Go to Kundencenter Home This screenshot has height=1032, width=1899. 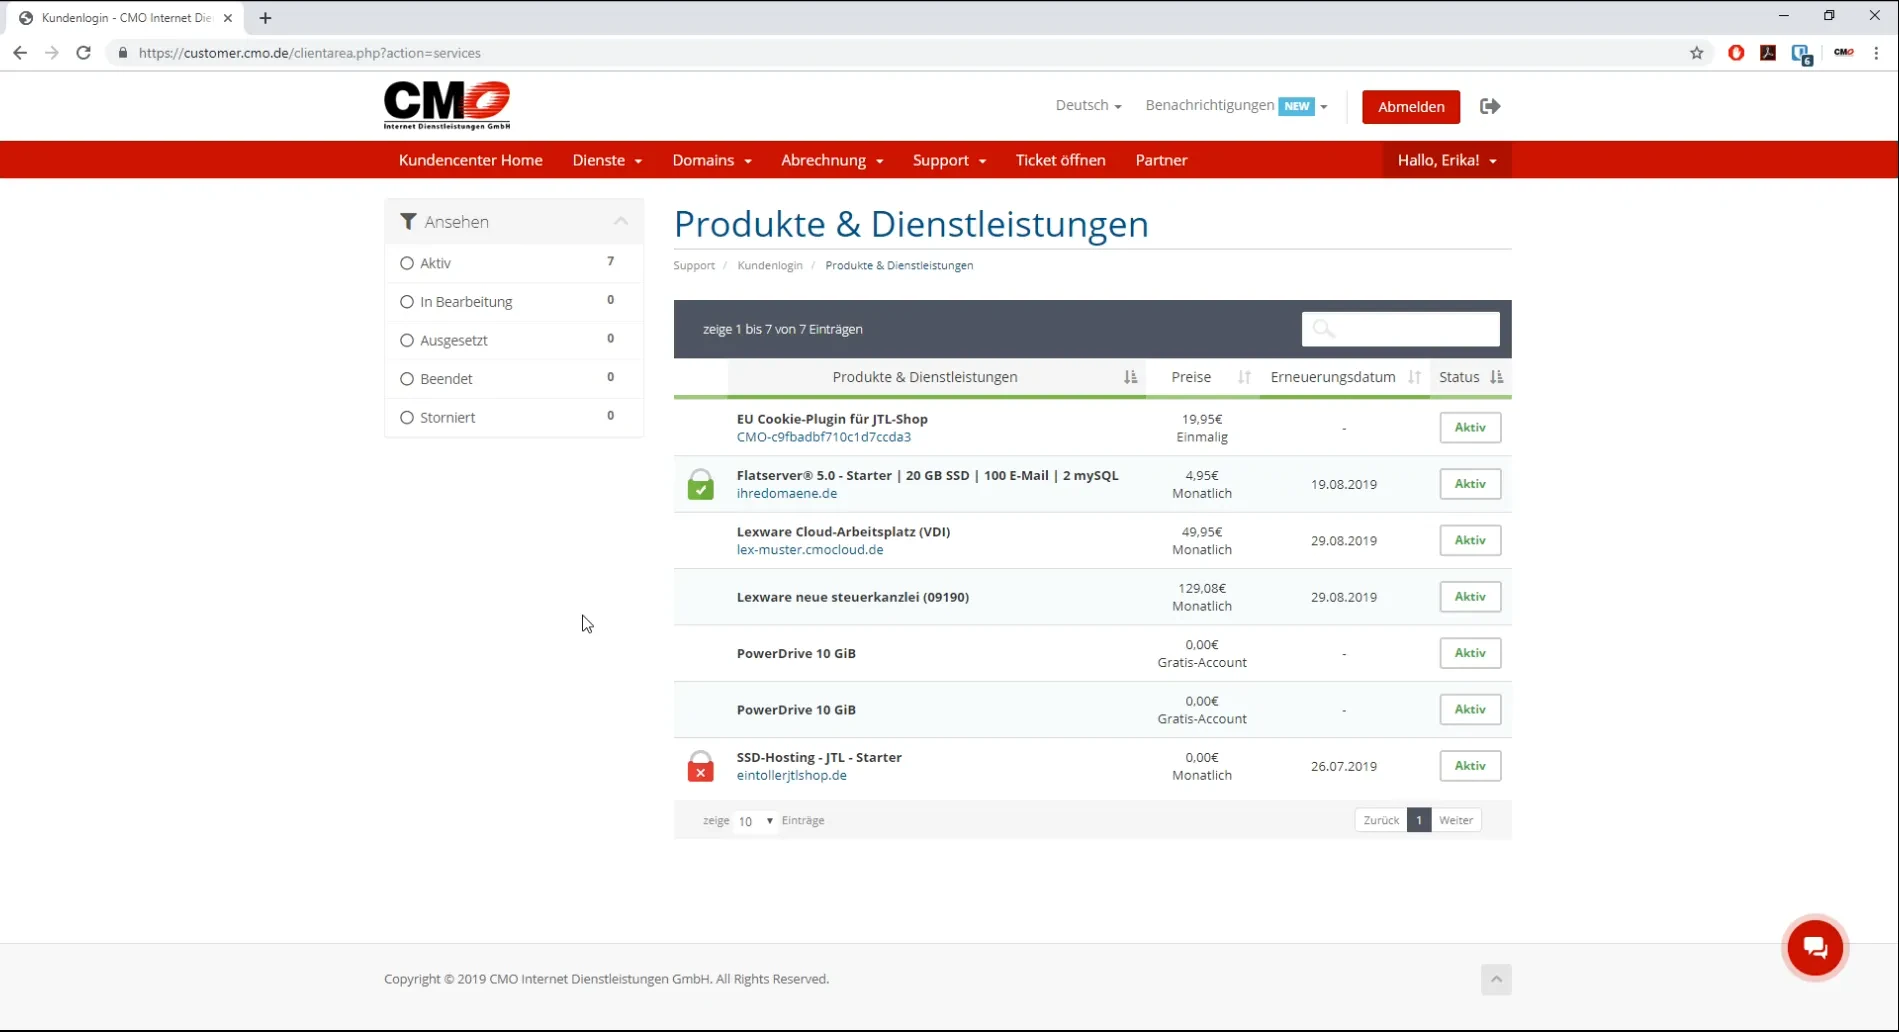point(470,160)
